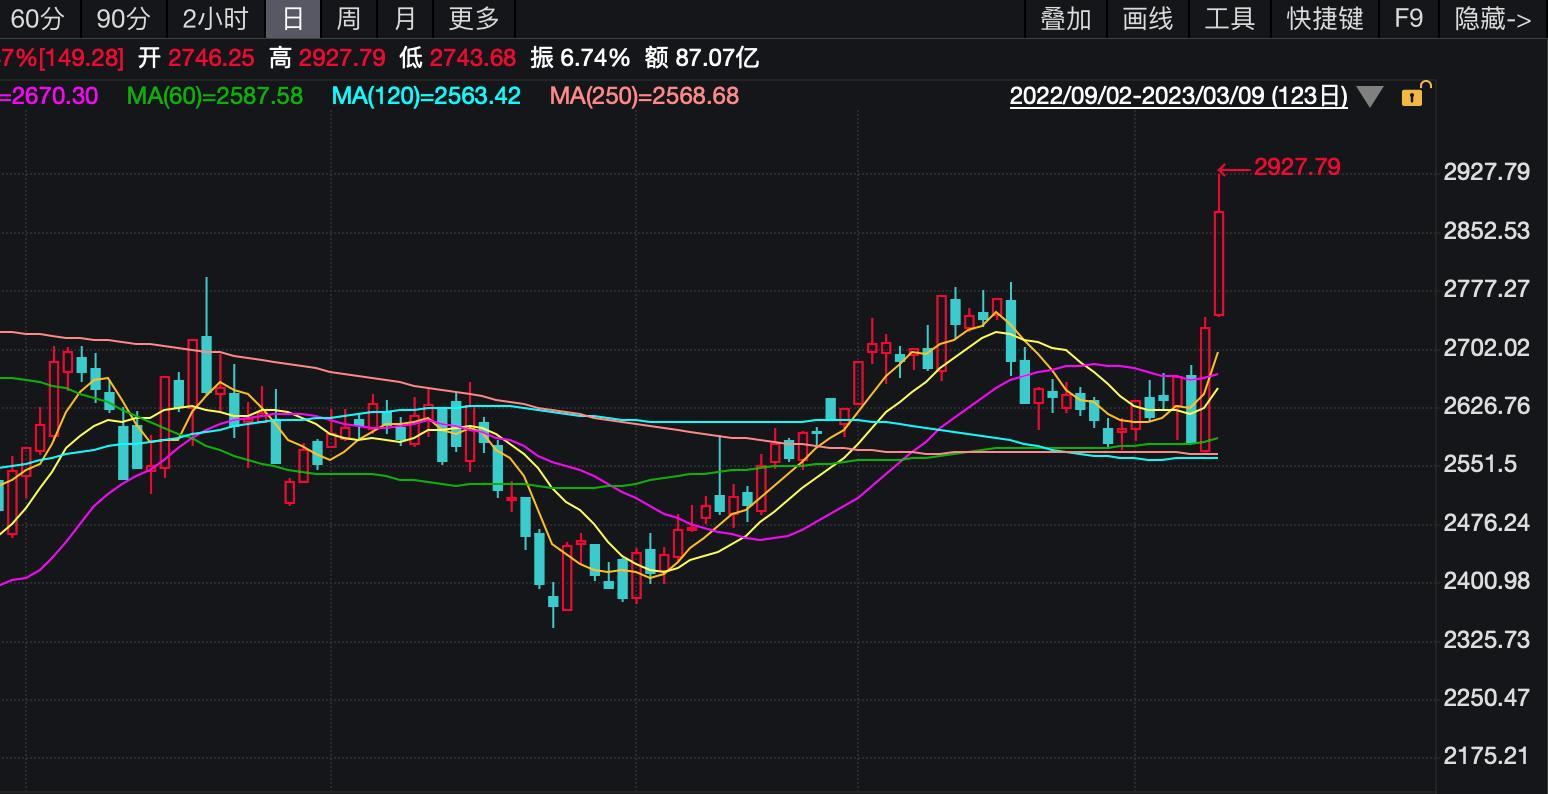Viewport: 1548px width, 794px height.
Task: Select the MA(250) moving average label
Action: [644, 96]
